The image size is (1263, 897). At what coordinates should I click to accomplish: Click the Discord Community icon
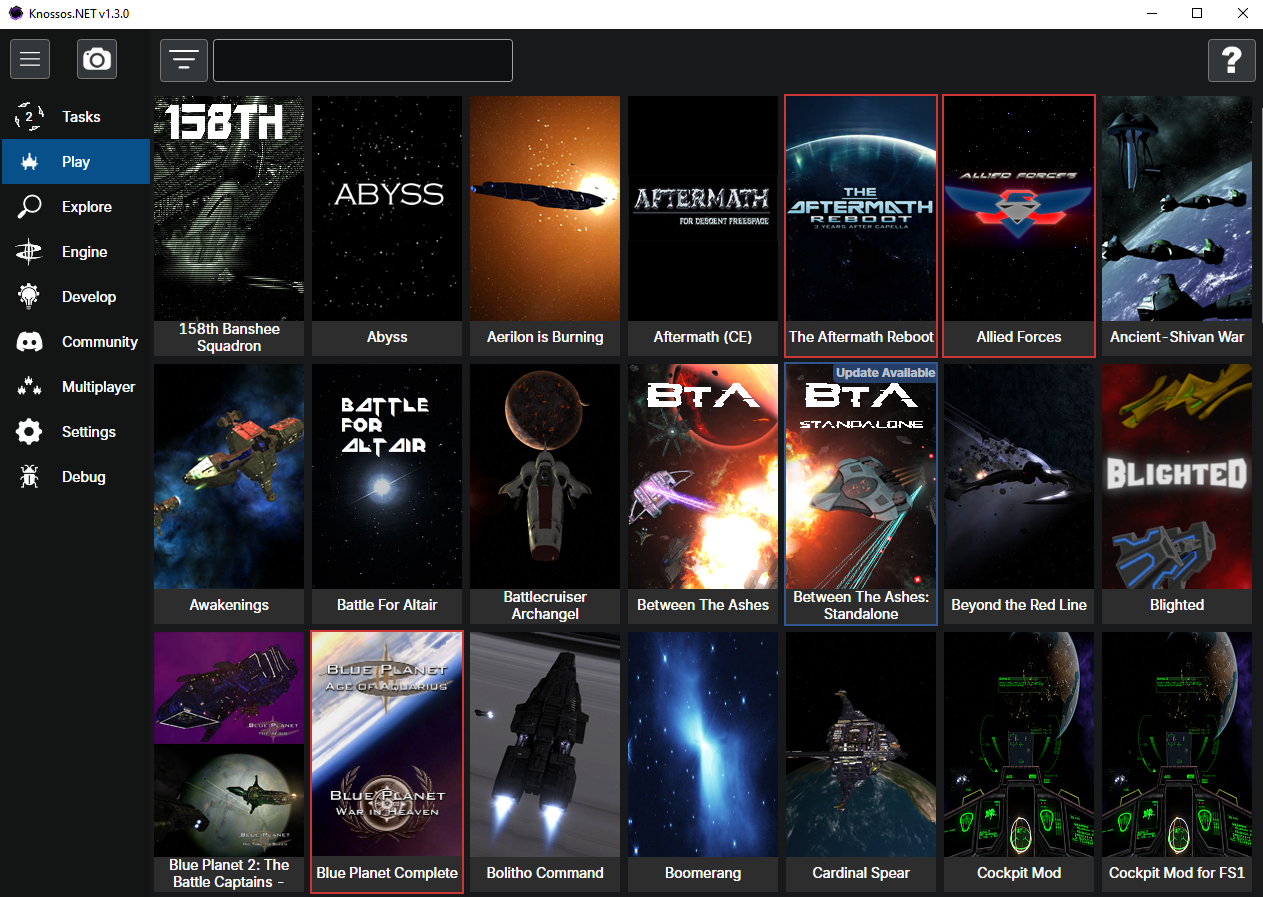[29, 342]
